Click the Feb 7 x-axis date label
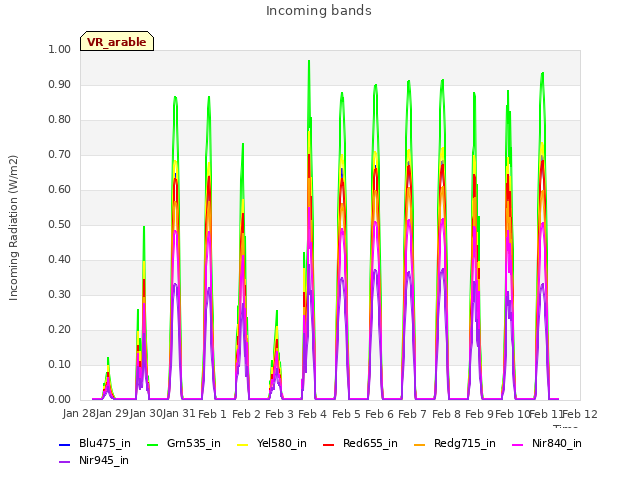Screen dimensions: 640x480 [413, 414]
